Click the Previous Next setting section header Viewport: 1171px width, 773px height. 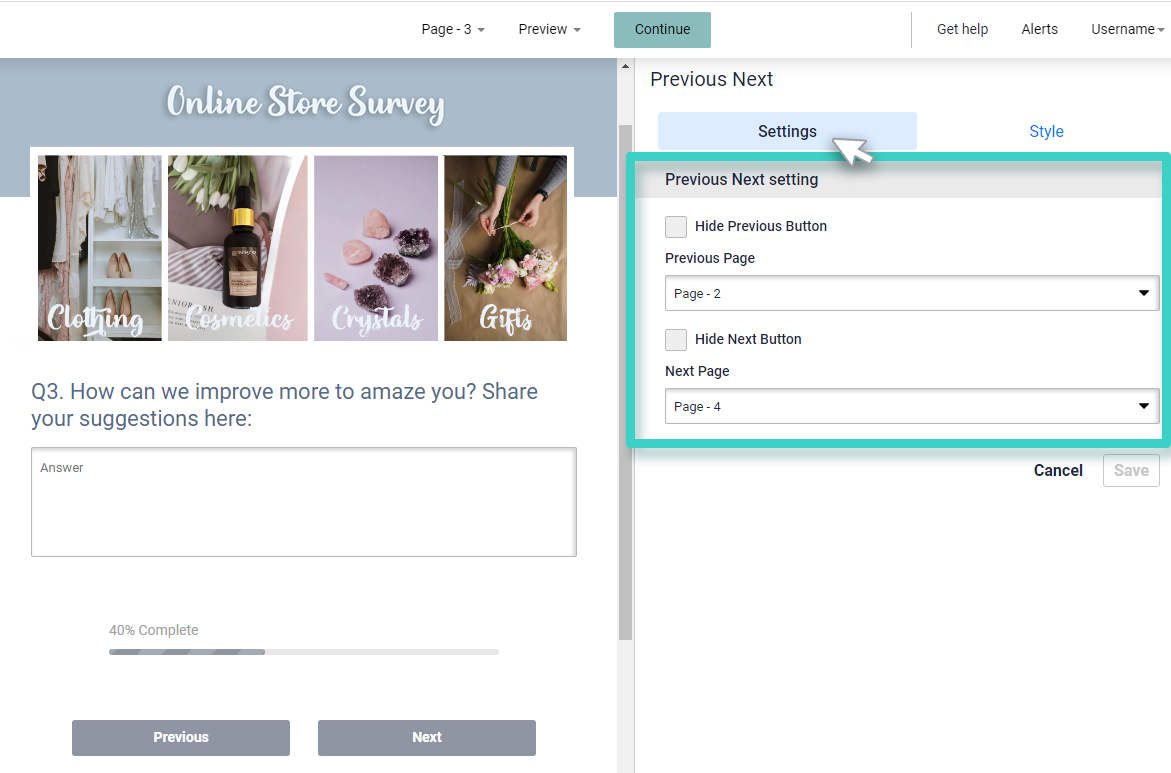pyautogui.click(x=899, y=180)
